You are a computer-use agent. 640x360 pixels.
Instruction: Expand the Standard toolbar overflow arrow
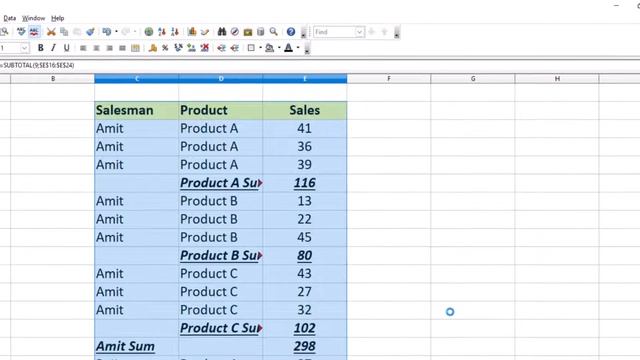303,33
